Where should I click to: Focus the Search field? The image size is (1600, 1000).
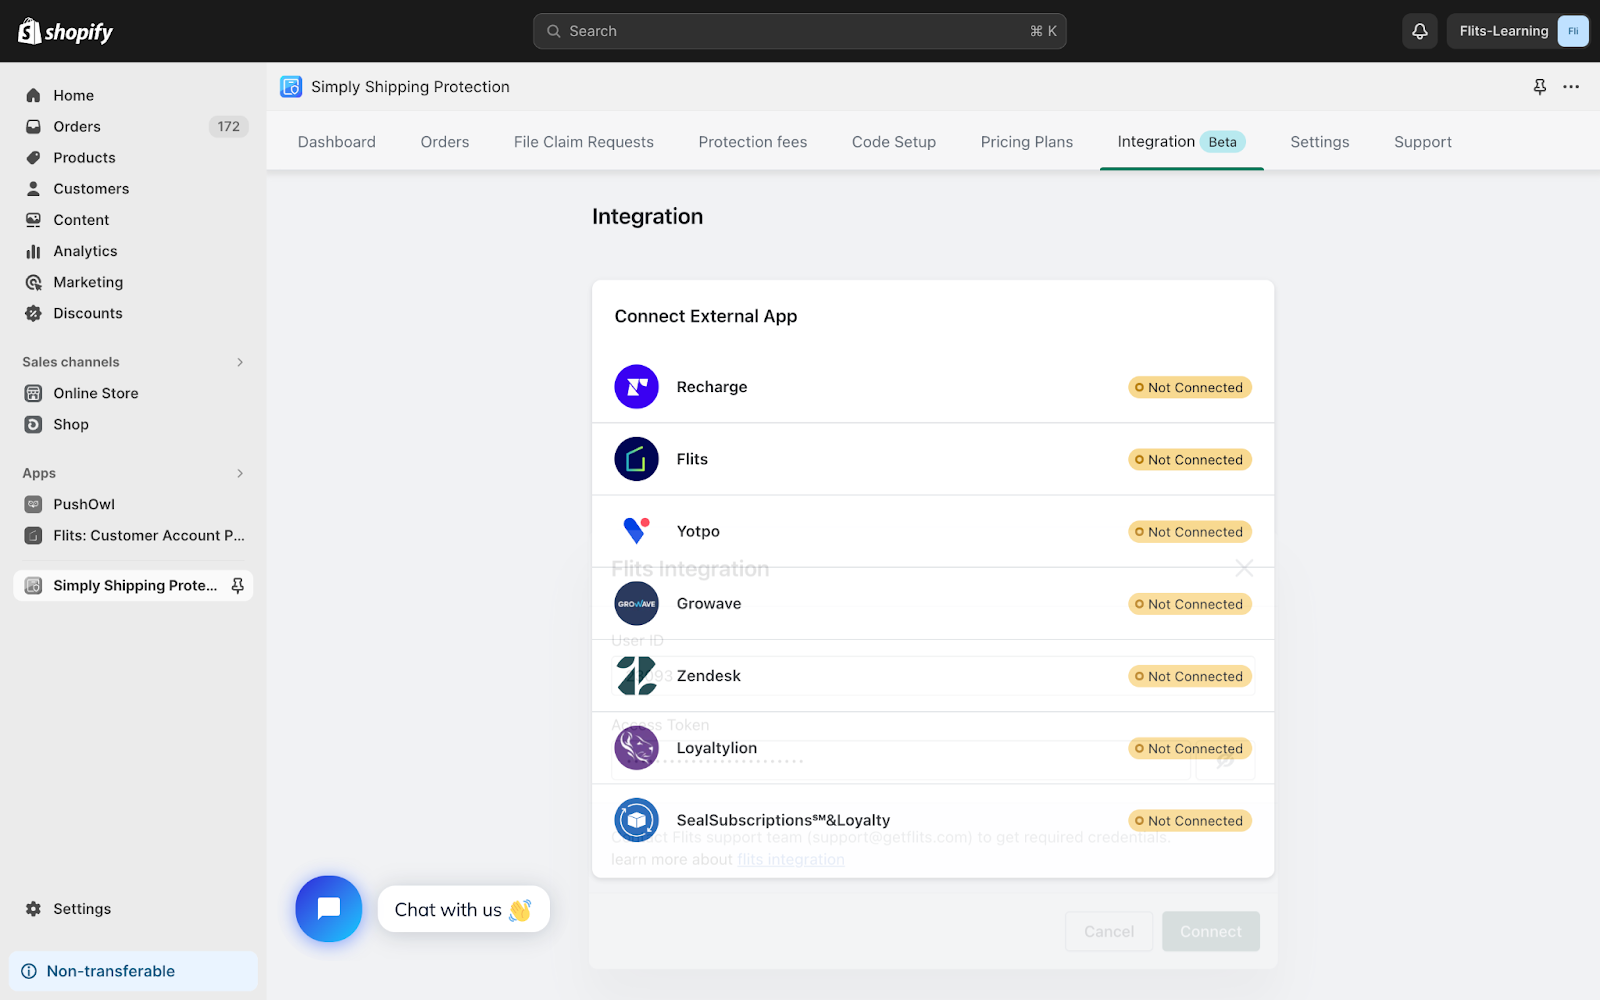[x=799, y=31]
